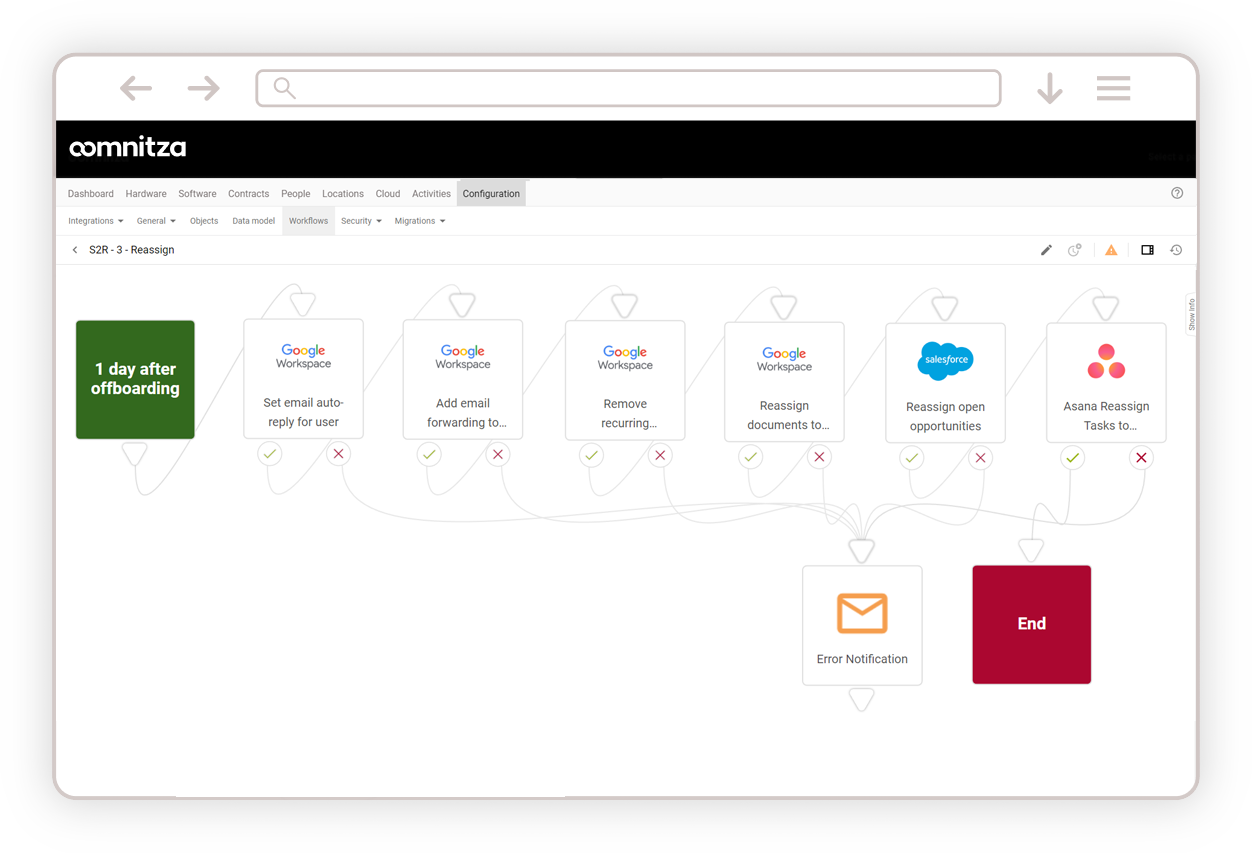Screen dimensions: 1252x853
Task: Open the Hardware tab
Action: point(146,194)
